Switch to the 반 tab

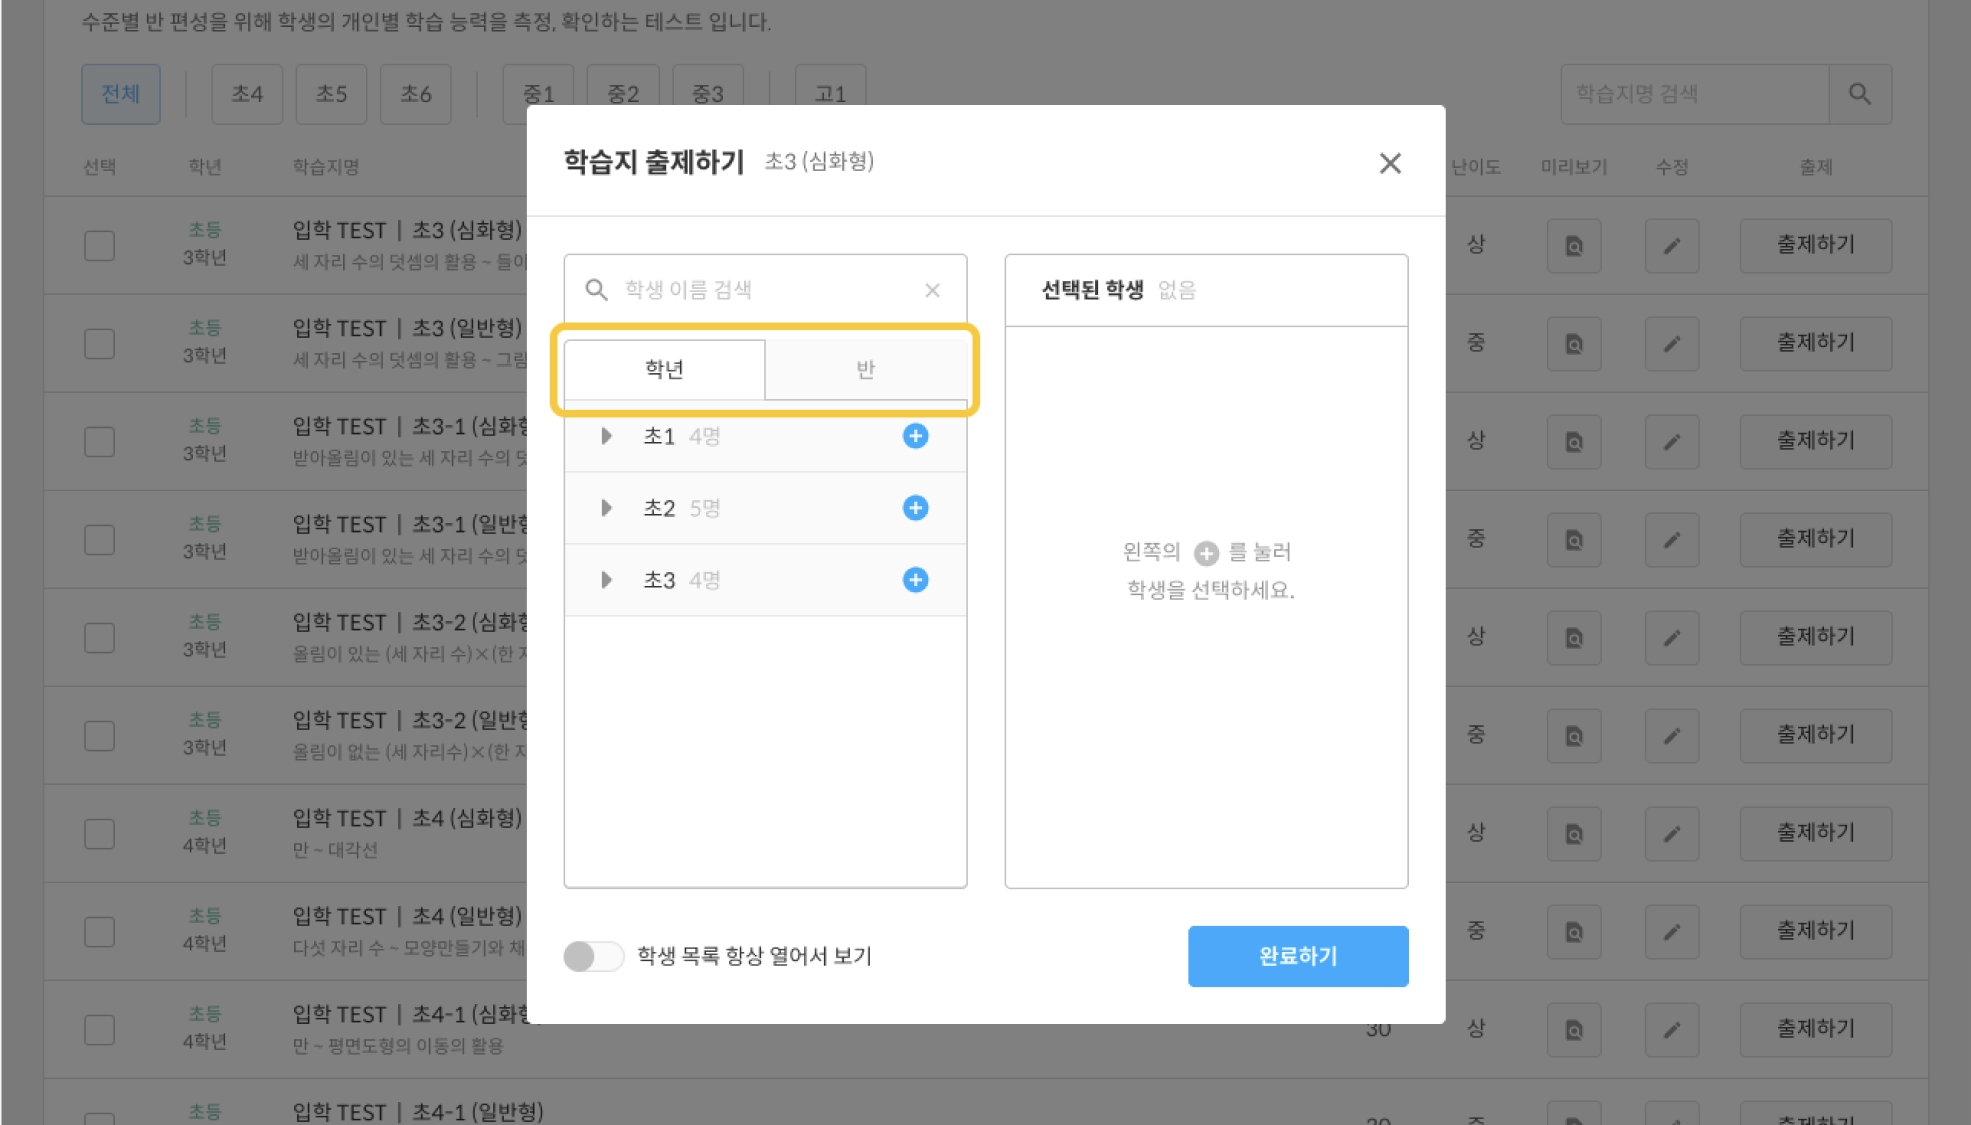865,369
